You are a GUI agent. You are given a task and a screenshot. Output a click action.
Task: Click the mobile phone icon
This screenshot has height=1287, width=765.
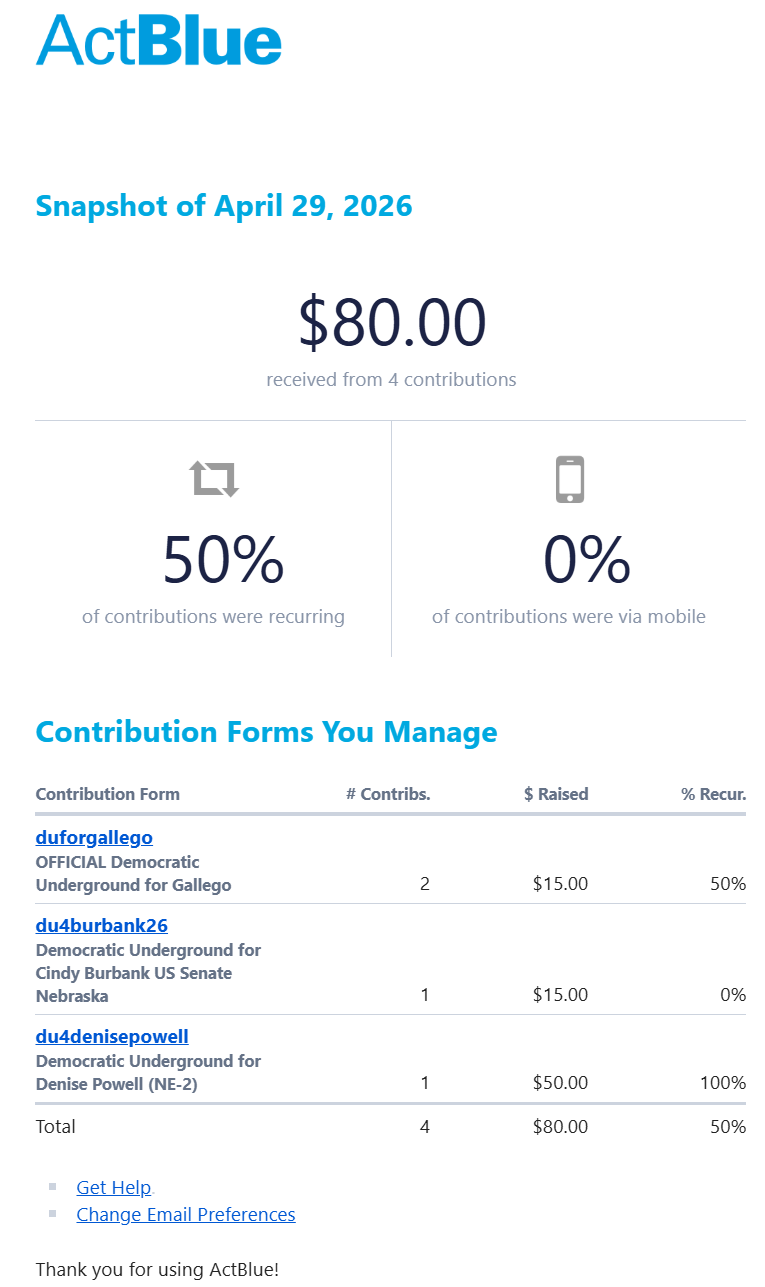coord(569,479)
